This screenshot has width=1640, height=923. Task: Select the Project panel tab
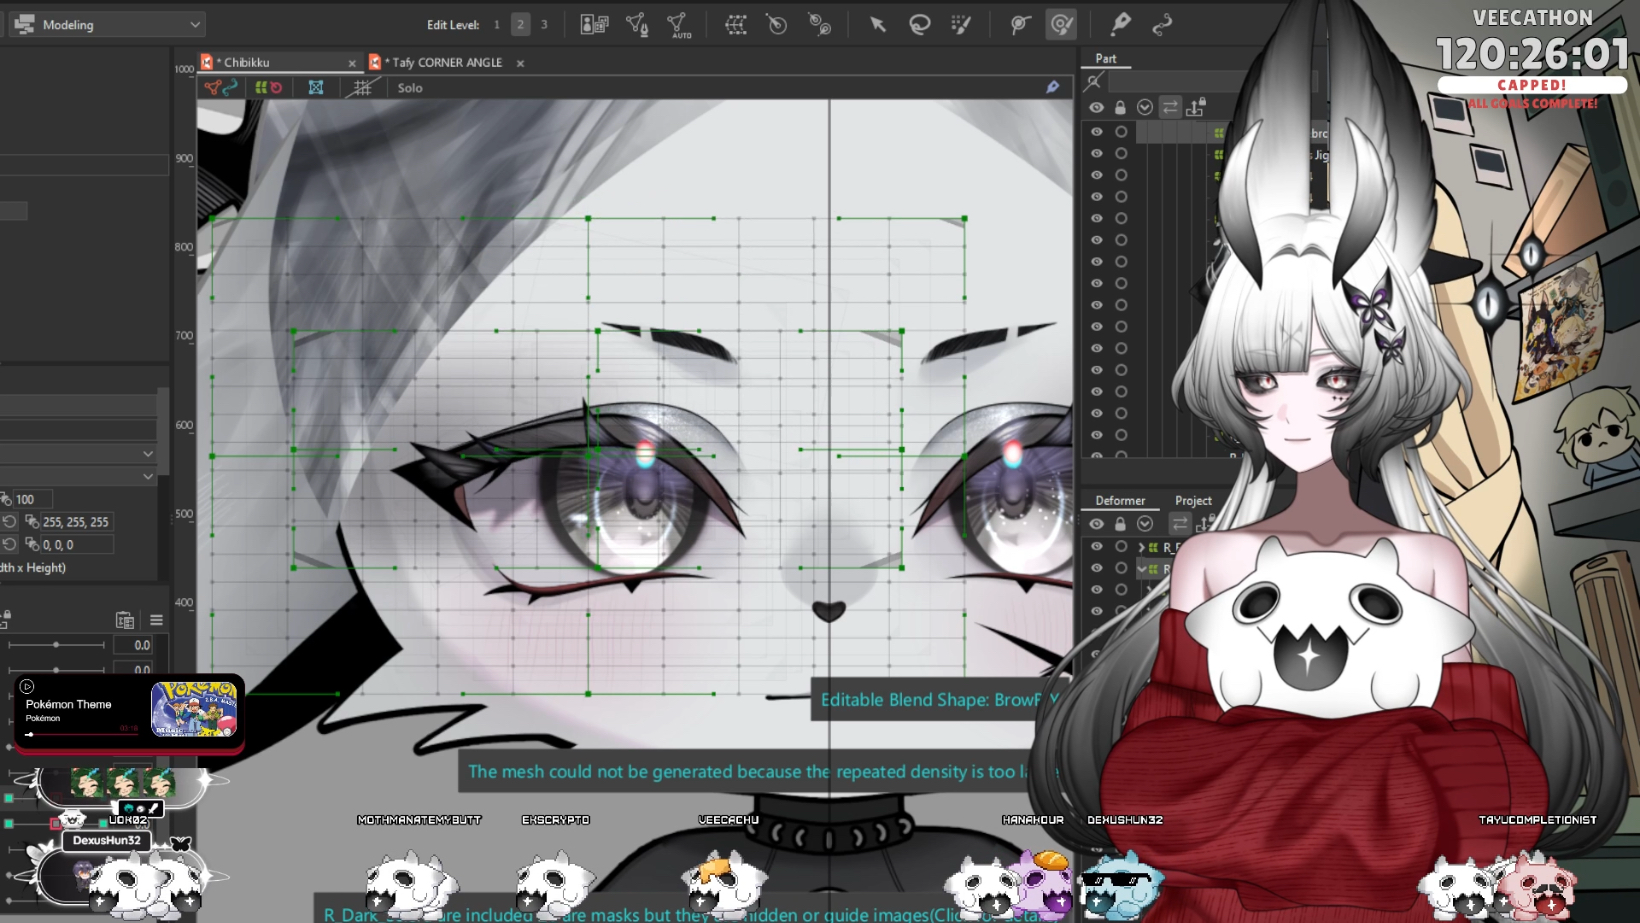point(1193,501)
